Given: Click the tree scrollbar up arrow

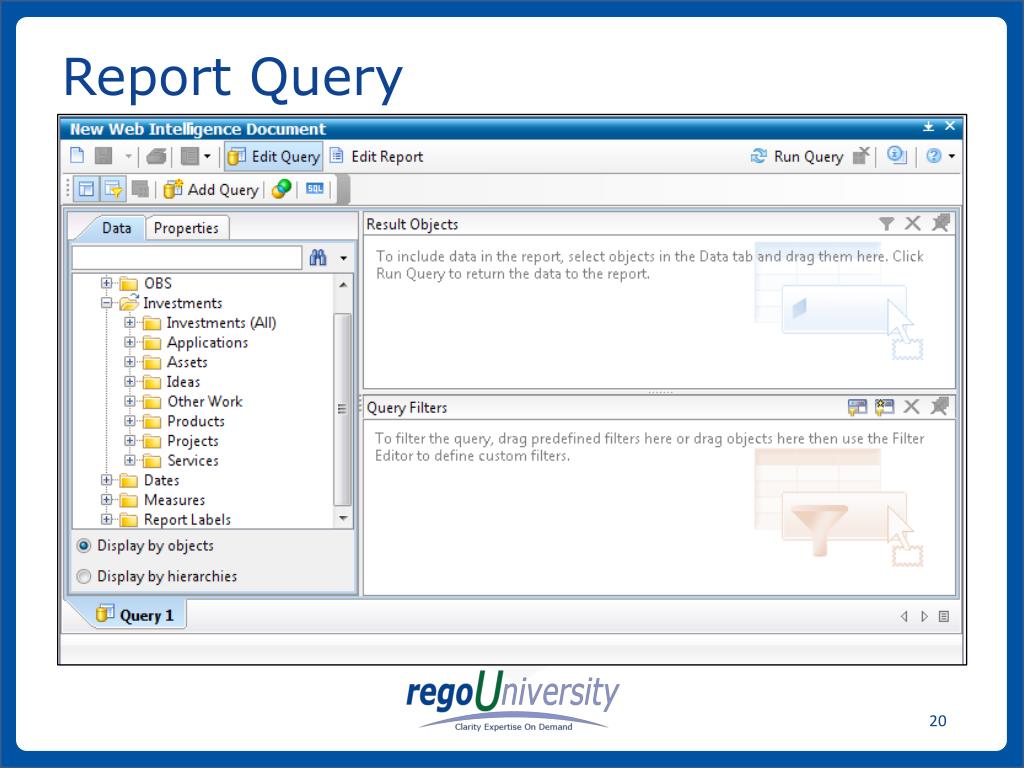Looking at the screenshot, I should pos(343,285).
